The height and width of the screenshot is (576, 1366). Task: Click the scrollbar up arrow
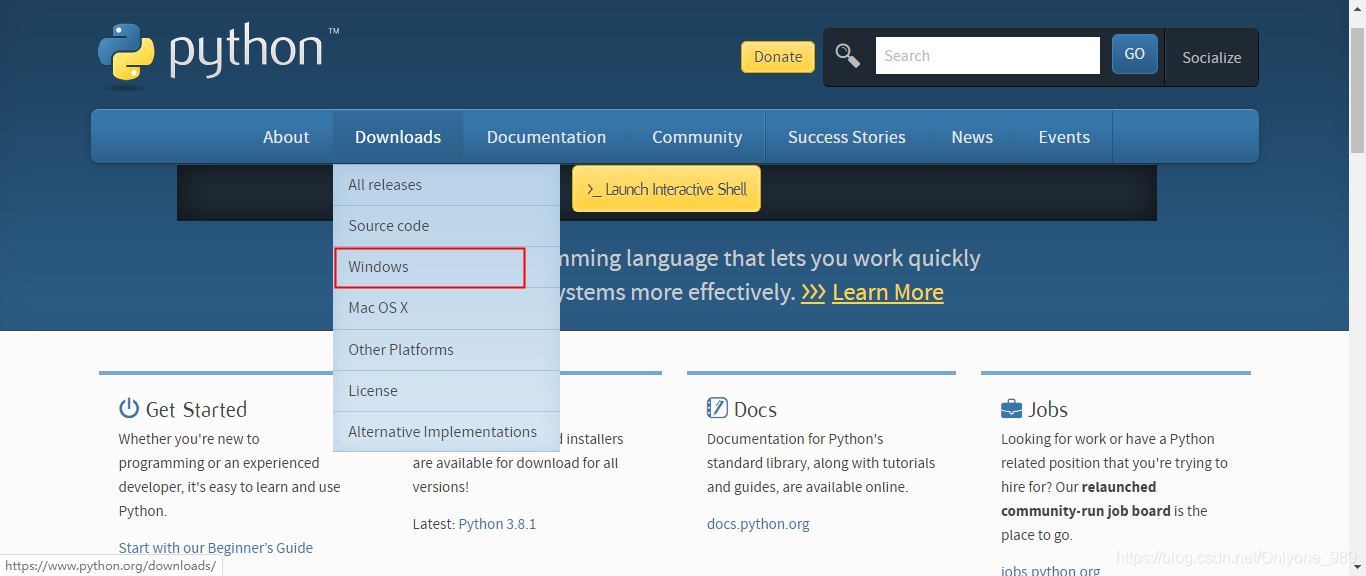pos(1357,8)
